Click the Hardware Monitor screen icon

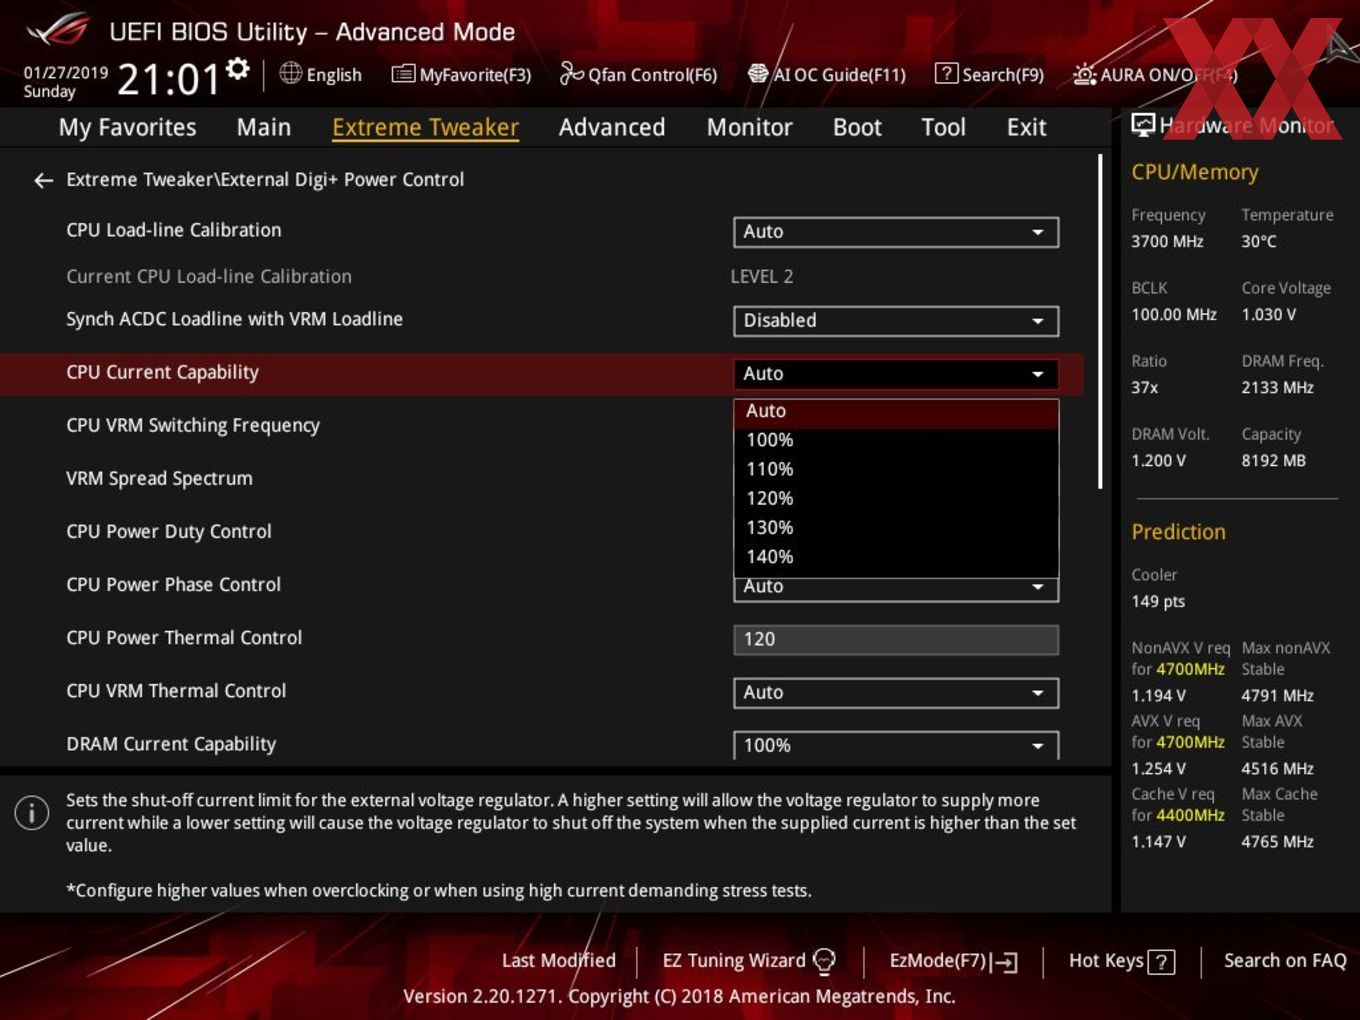tap(1142, 125)
